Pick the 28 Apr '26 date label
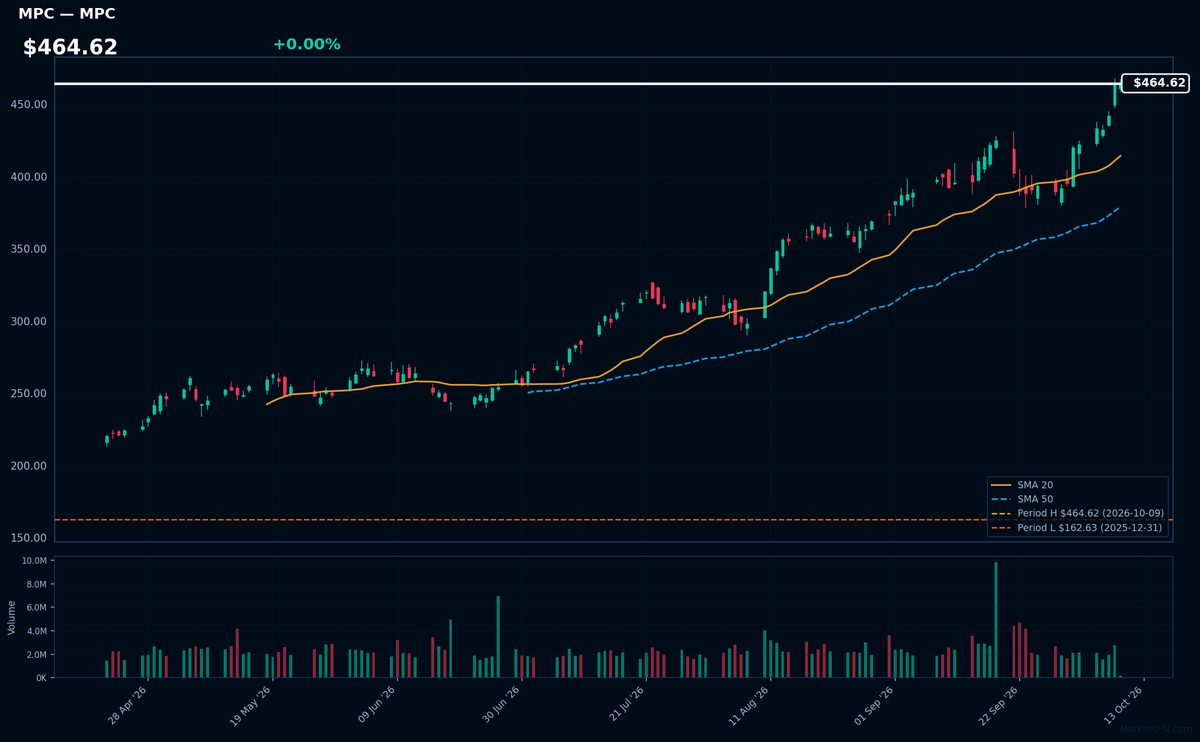This screenshot has width=1200, height=742. pos(128,705)
